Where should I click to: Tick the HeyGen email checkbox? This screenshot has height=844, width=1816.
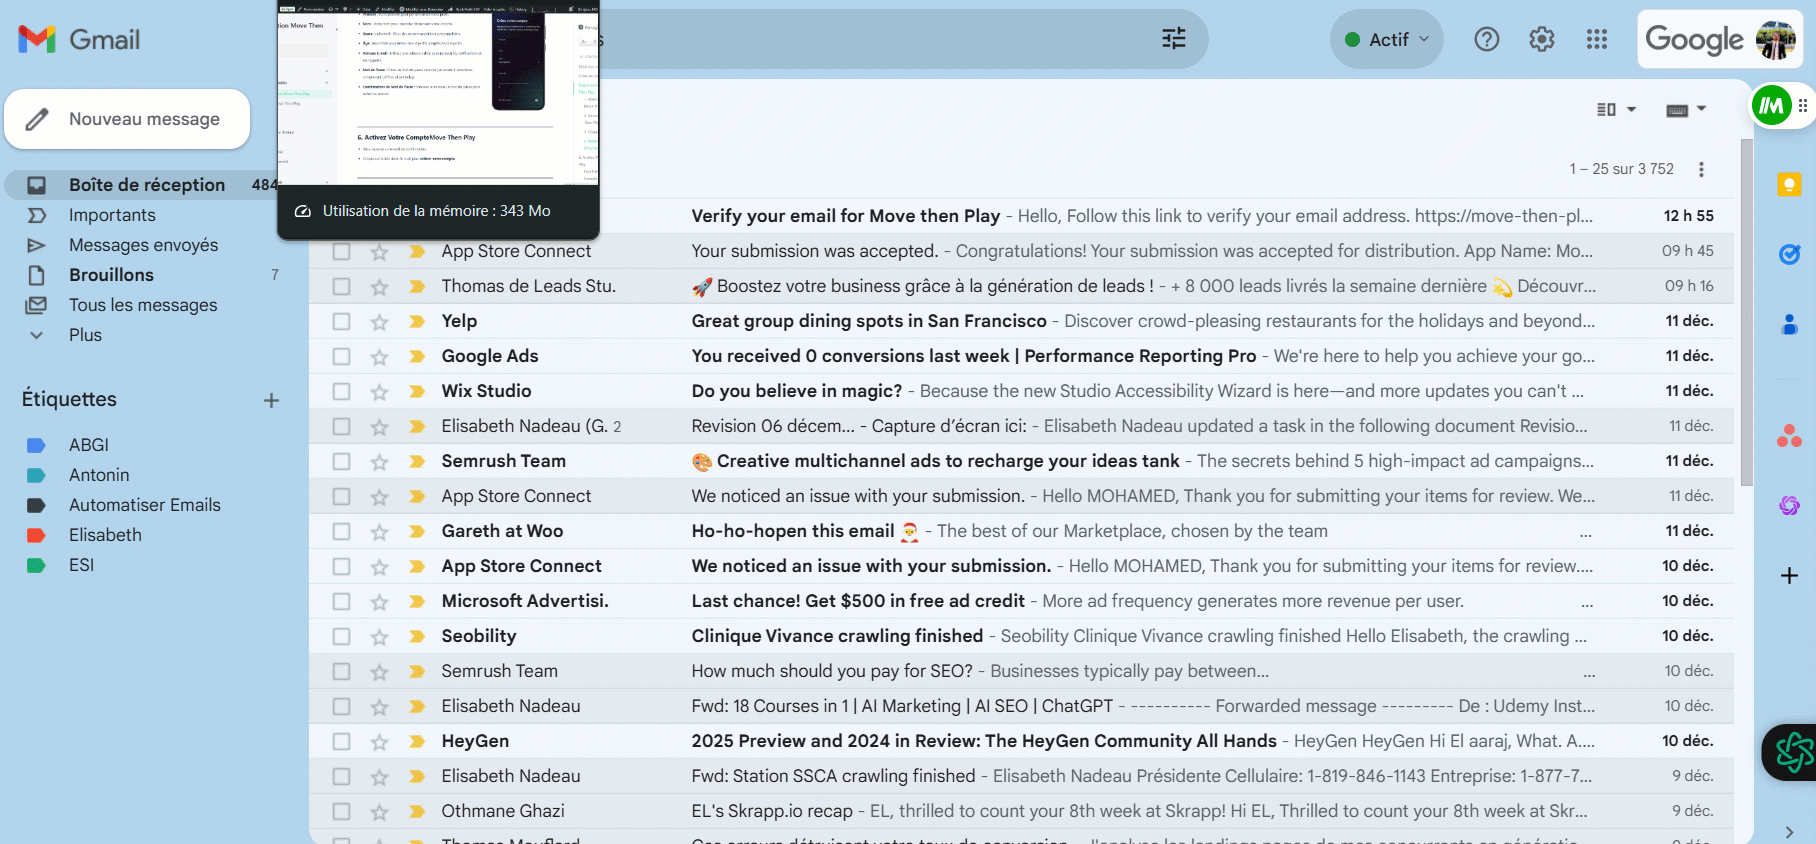[341, 742]
